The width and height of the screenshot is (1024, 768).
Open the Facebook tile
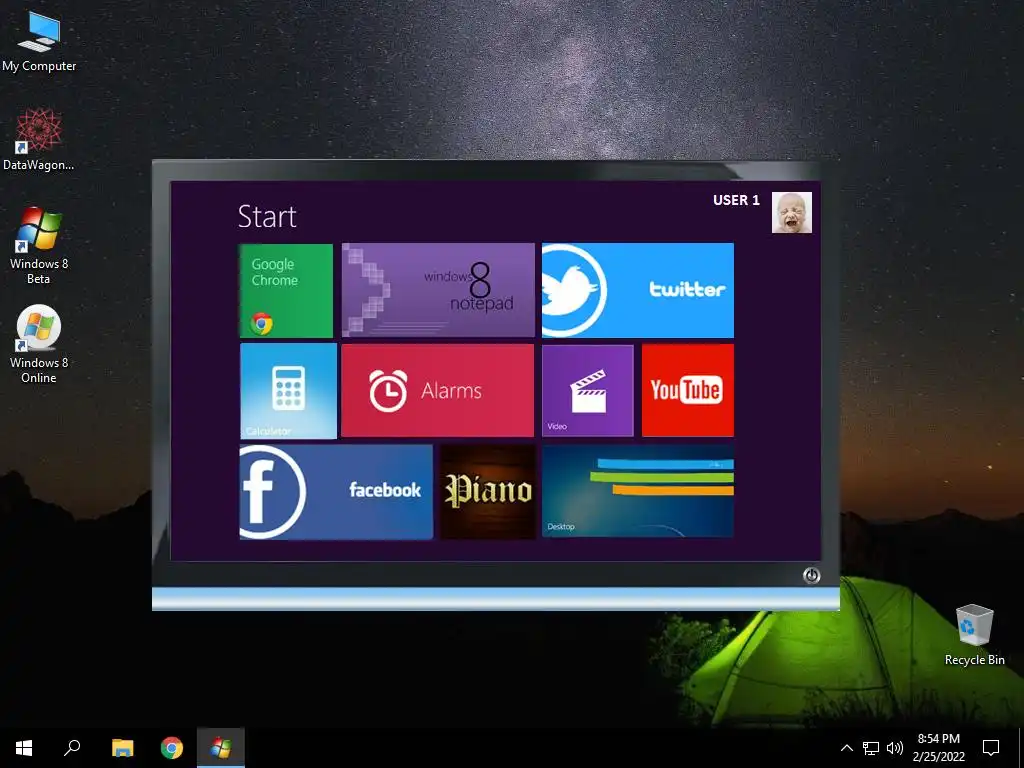click(x=336, y=492)
